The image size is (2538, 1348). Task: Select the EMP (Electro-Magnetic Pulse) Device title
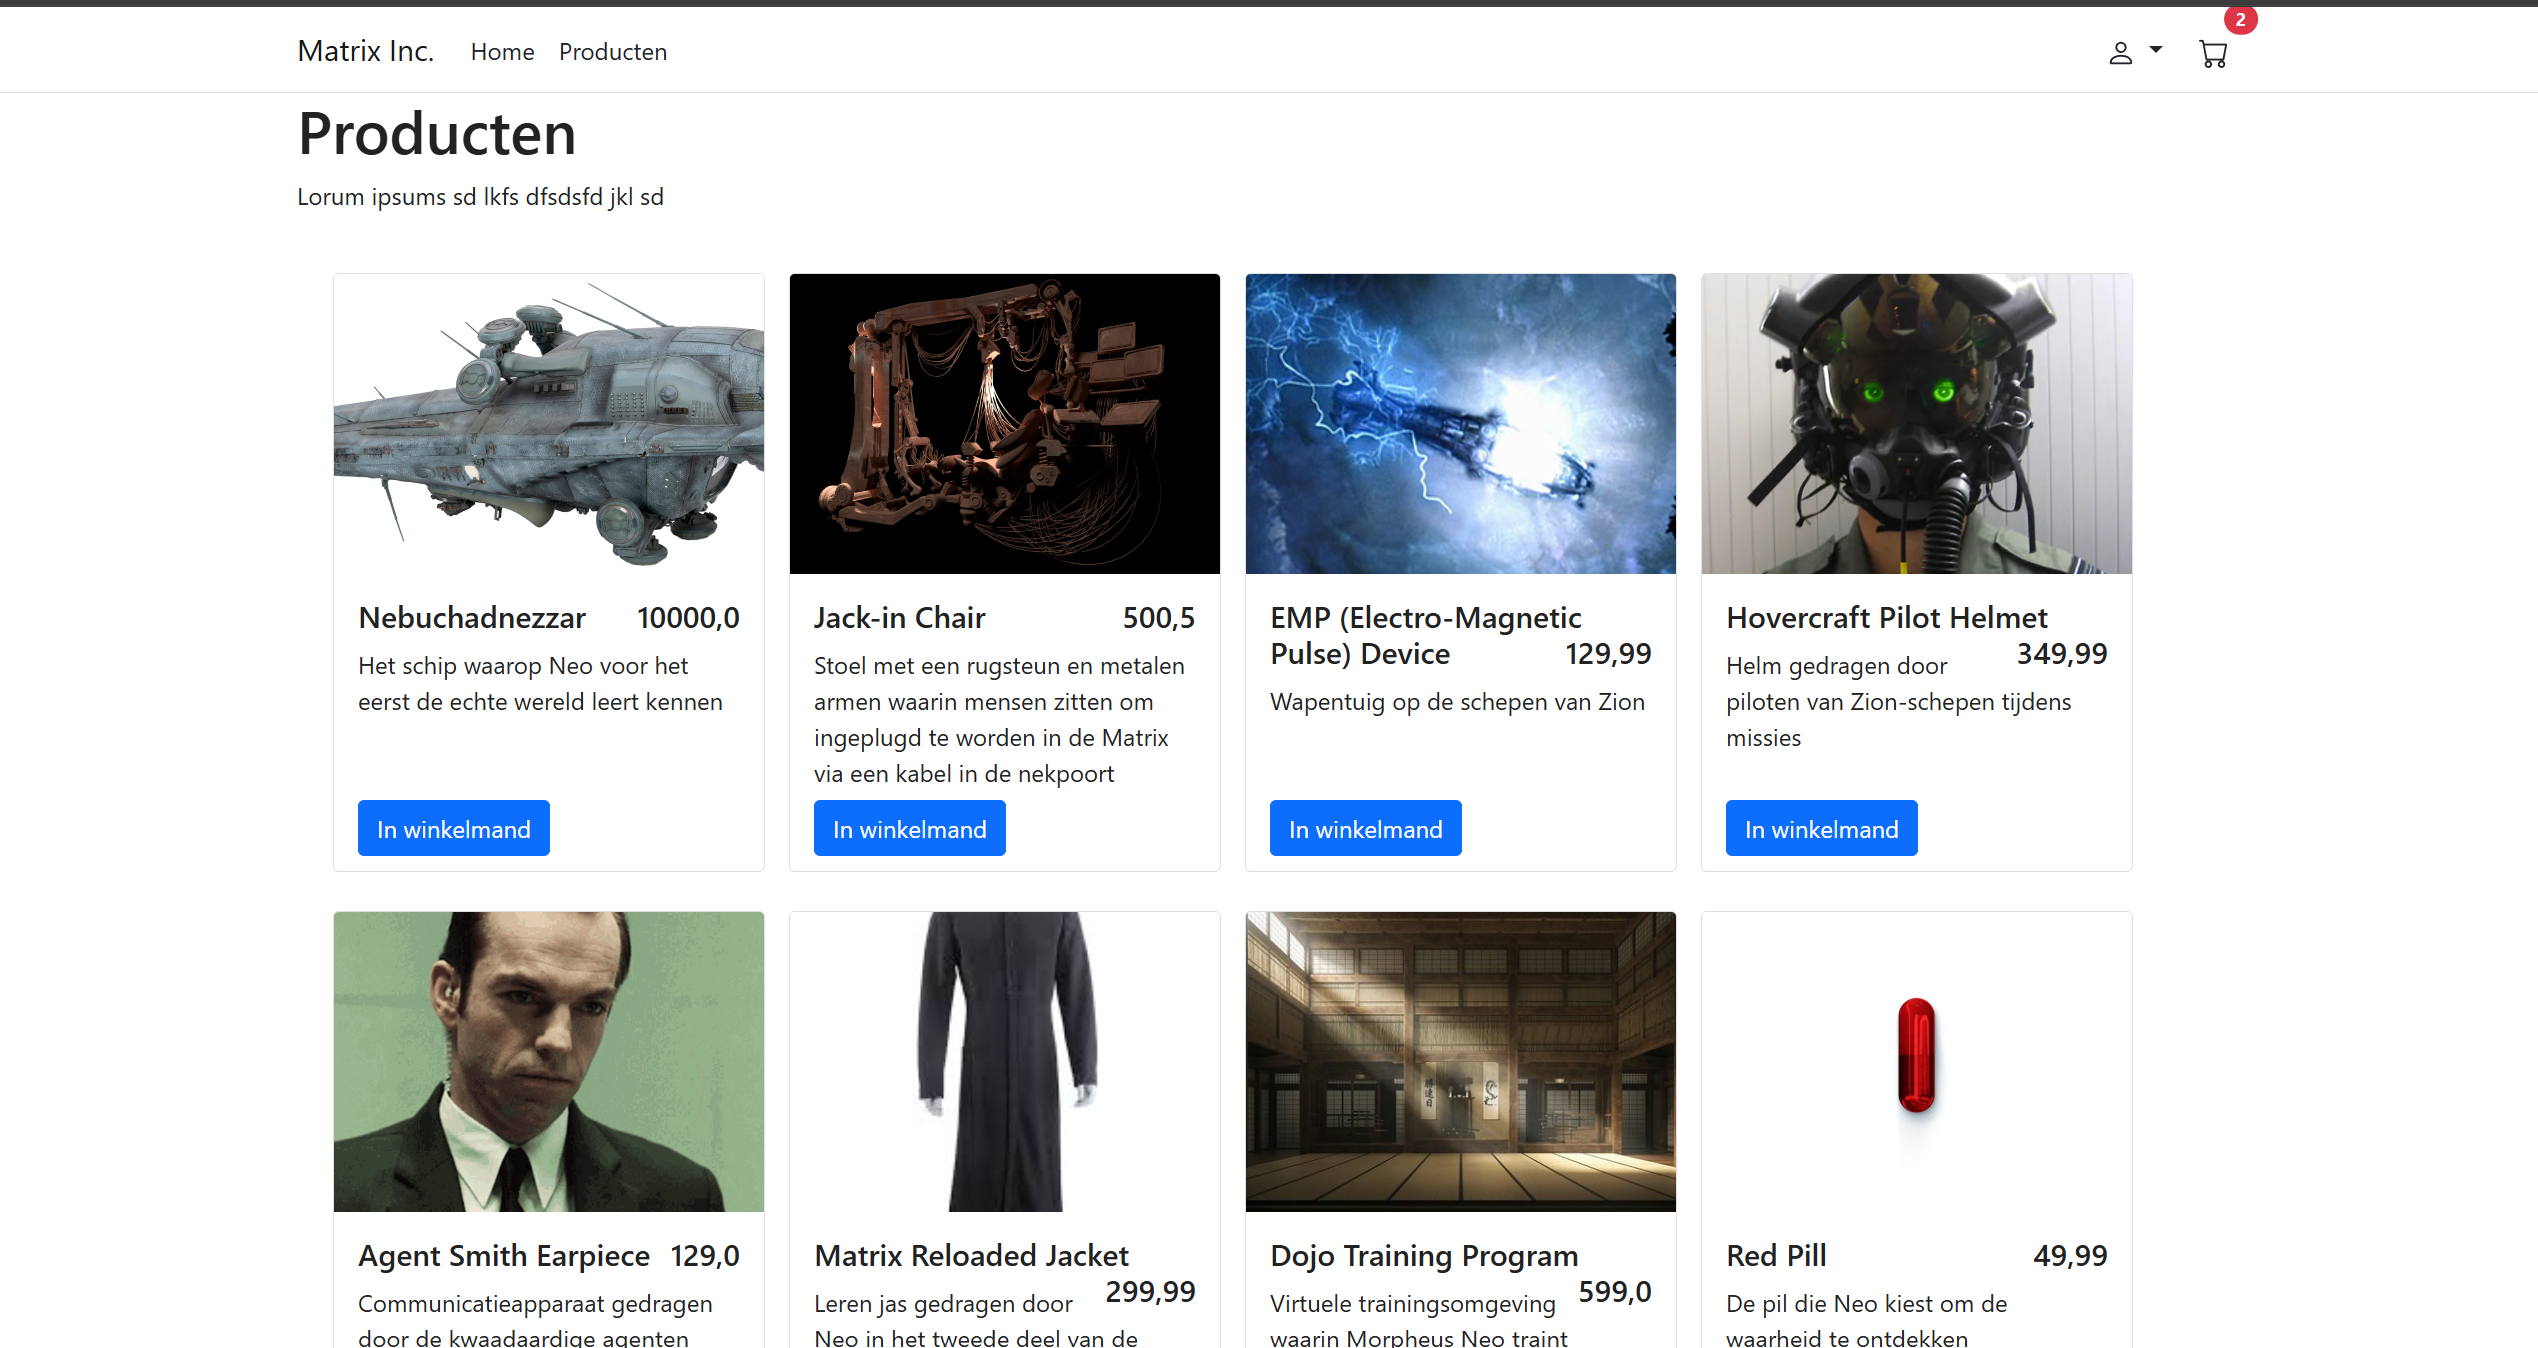[x=1425, y=636]
